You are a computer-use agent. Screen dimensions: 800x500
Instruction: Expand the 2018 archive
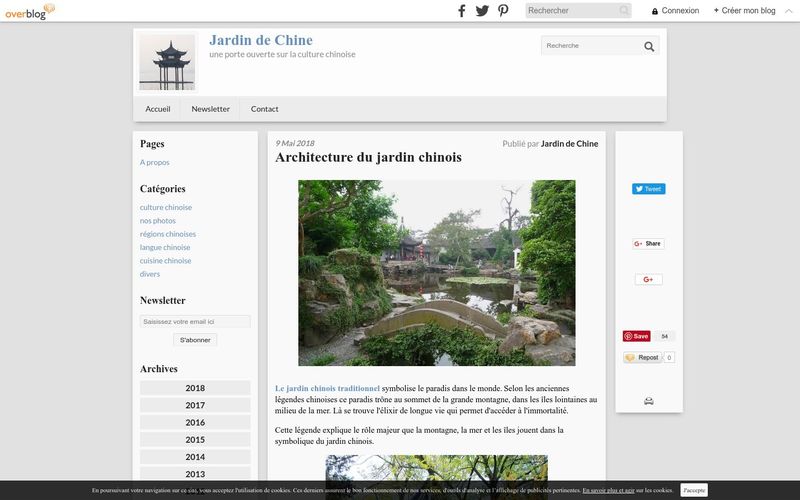coord(195,388)
